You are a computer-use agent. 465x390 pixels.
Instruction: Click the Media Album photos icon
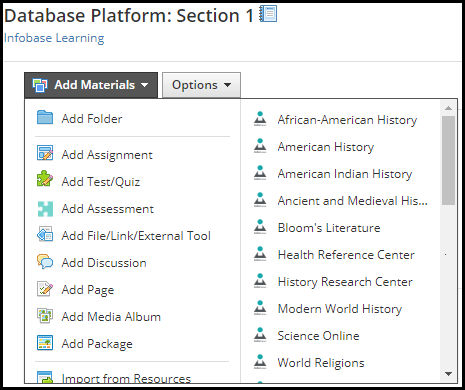(45, 316)
